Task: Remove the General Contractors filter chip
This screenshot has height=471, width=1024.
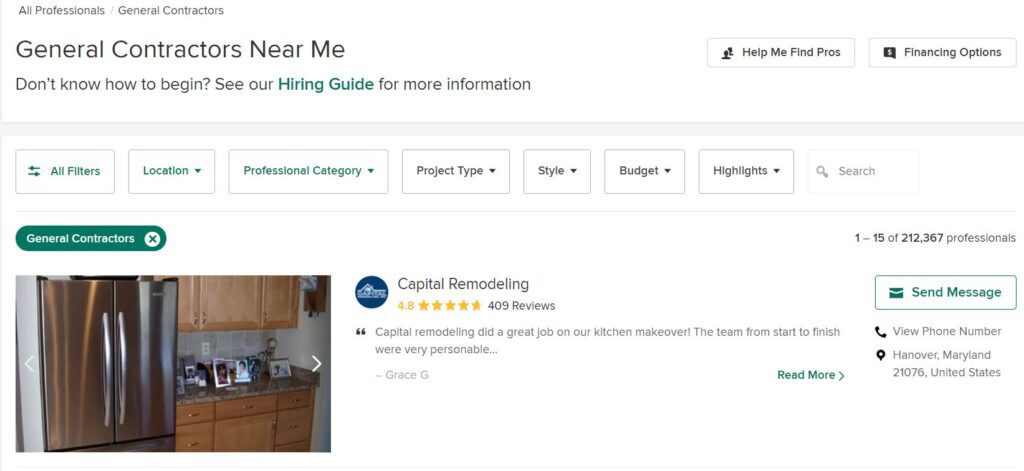Action: pos(152,238)
